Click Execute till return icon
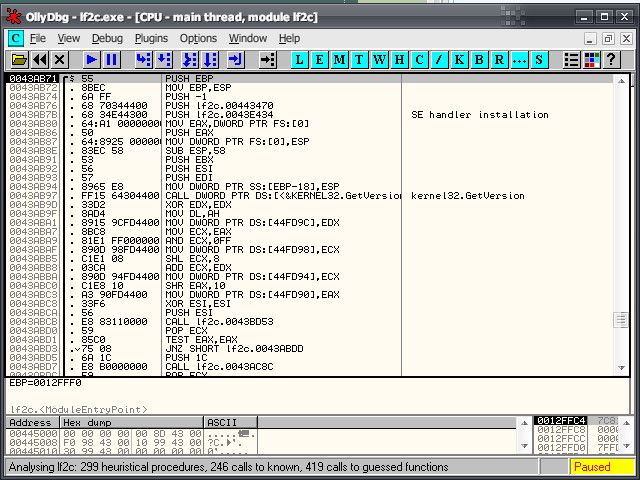 tap(236, 60)
